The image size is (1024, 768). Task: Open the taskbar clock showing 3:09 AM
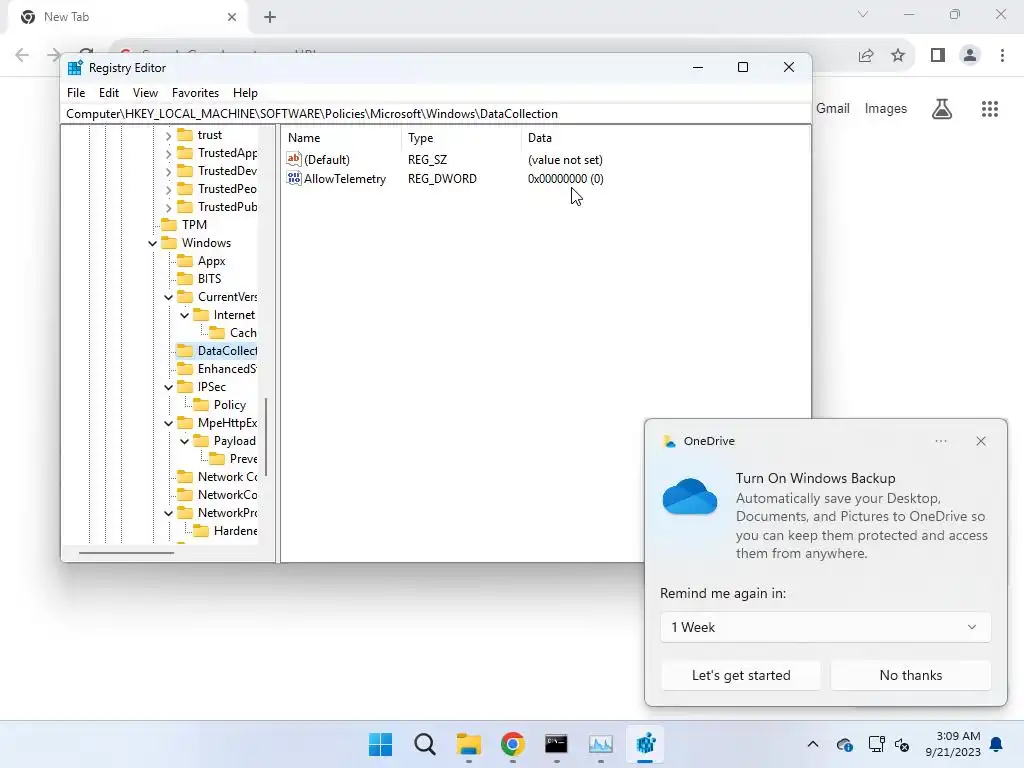pyautogui.click(x=953, y=744)
